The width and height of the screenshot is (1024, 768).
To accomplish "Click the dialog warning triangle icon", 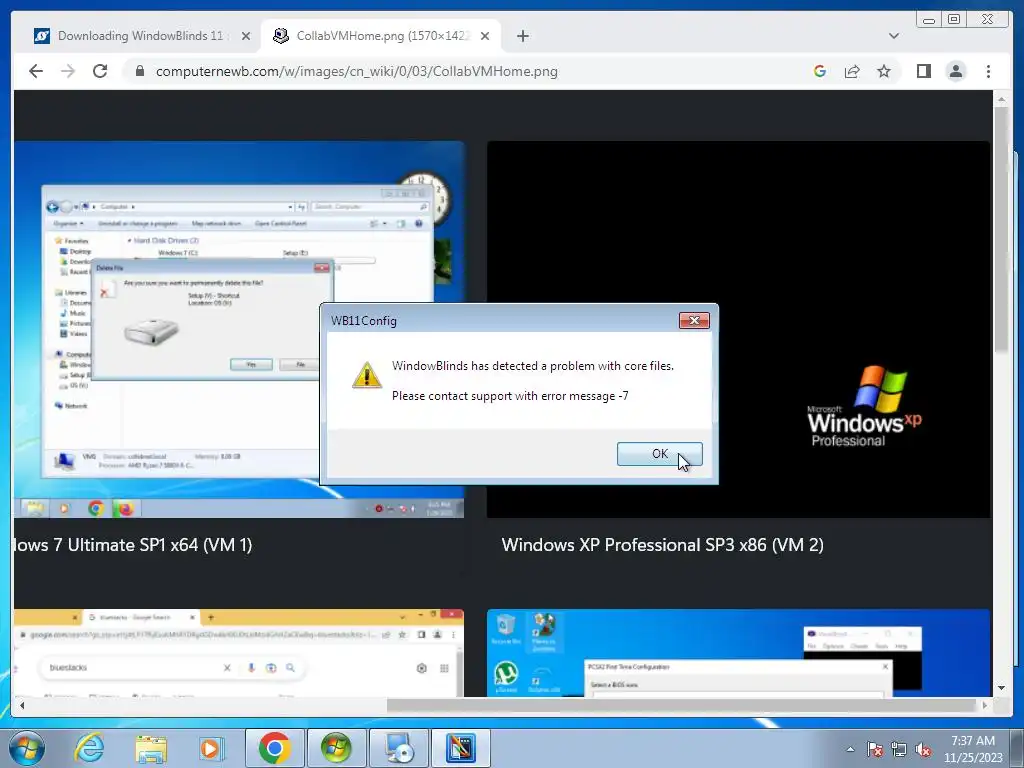I will click(367, 375).
